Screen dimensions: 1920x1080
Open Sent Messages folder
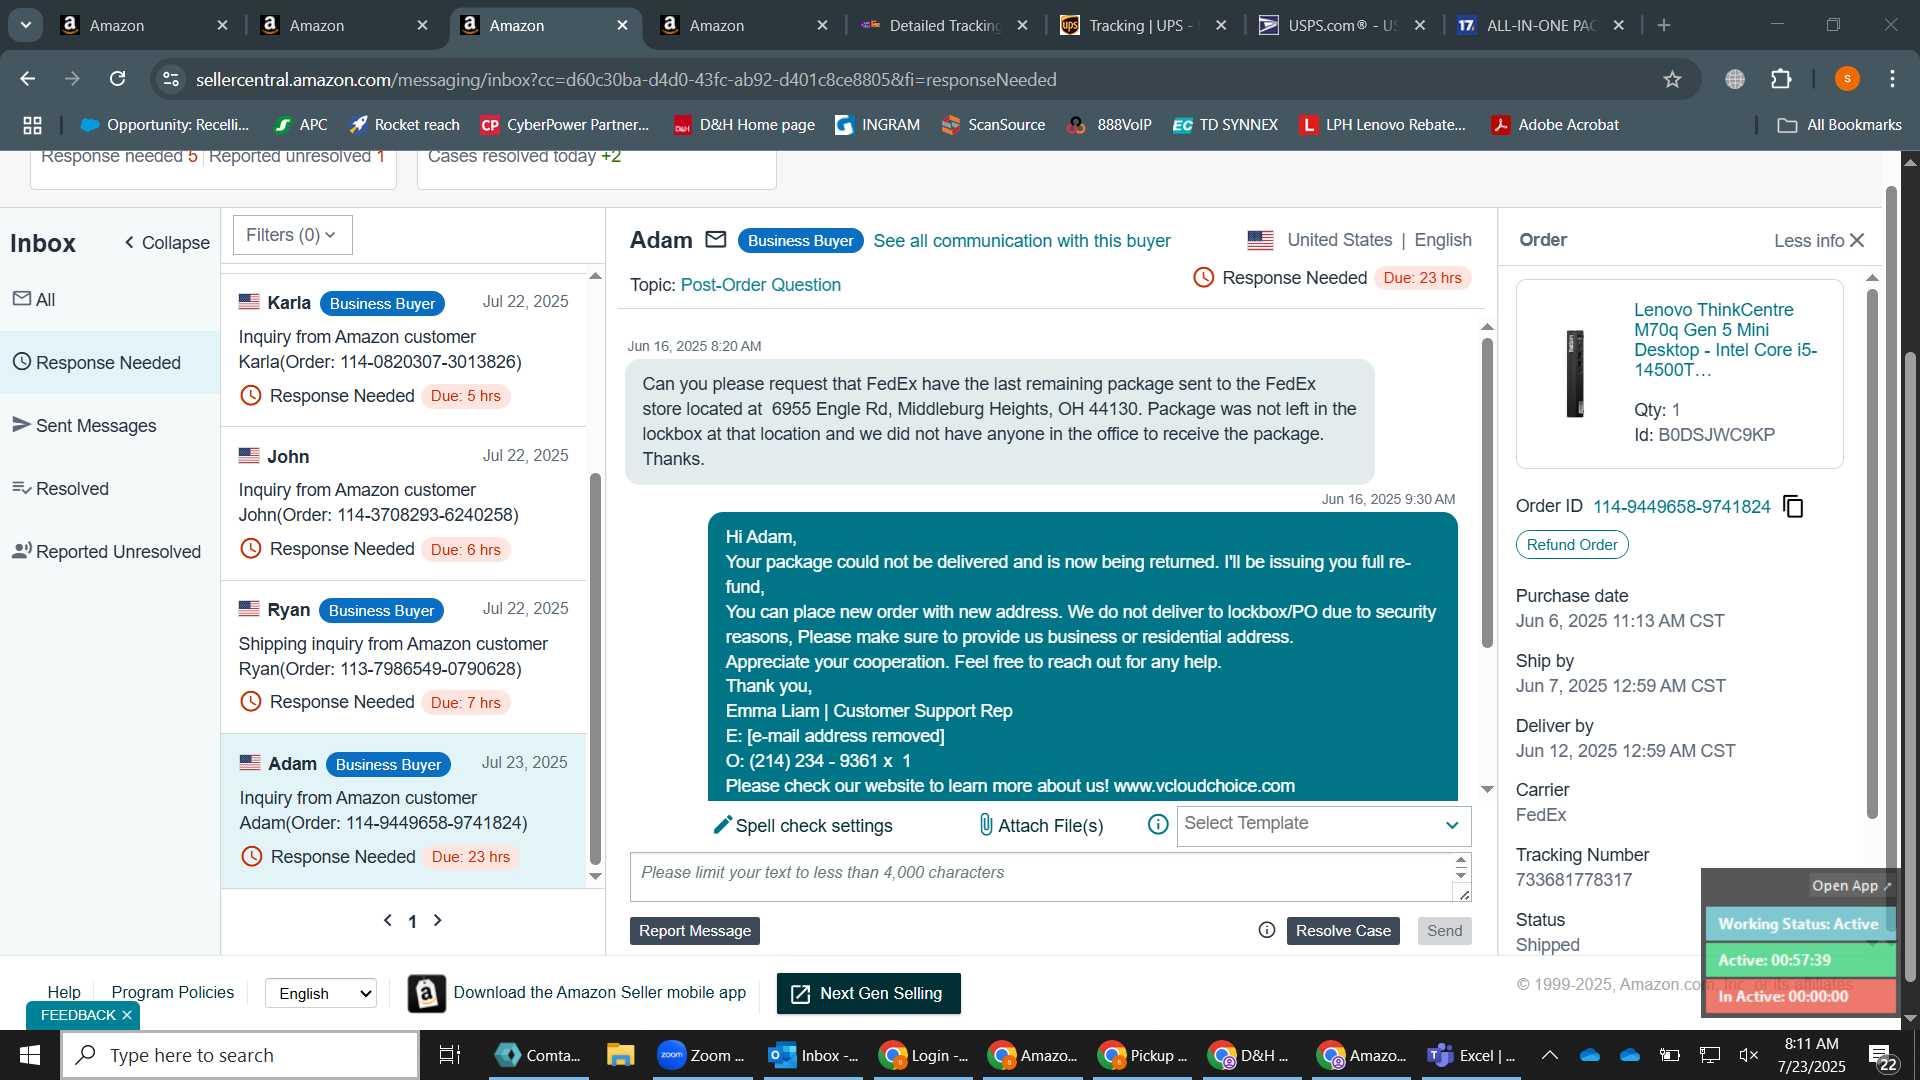click(110, 426)
